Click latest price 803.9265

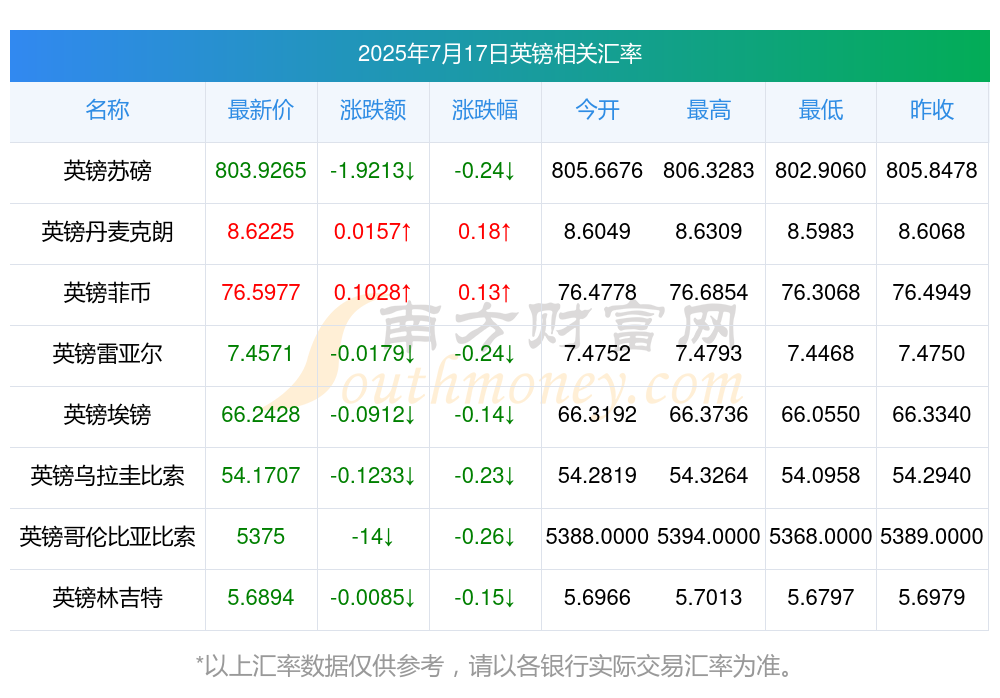(260, 170)
